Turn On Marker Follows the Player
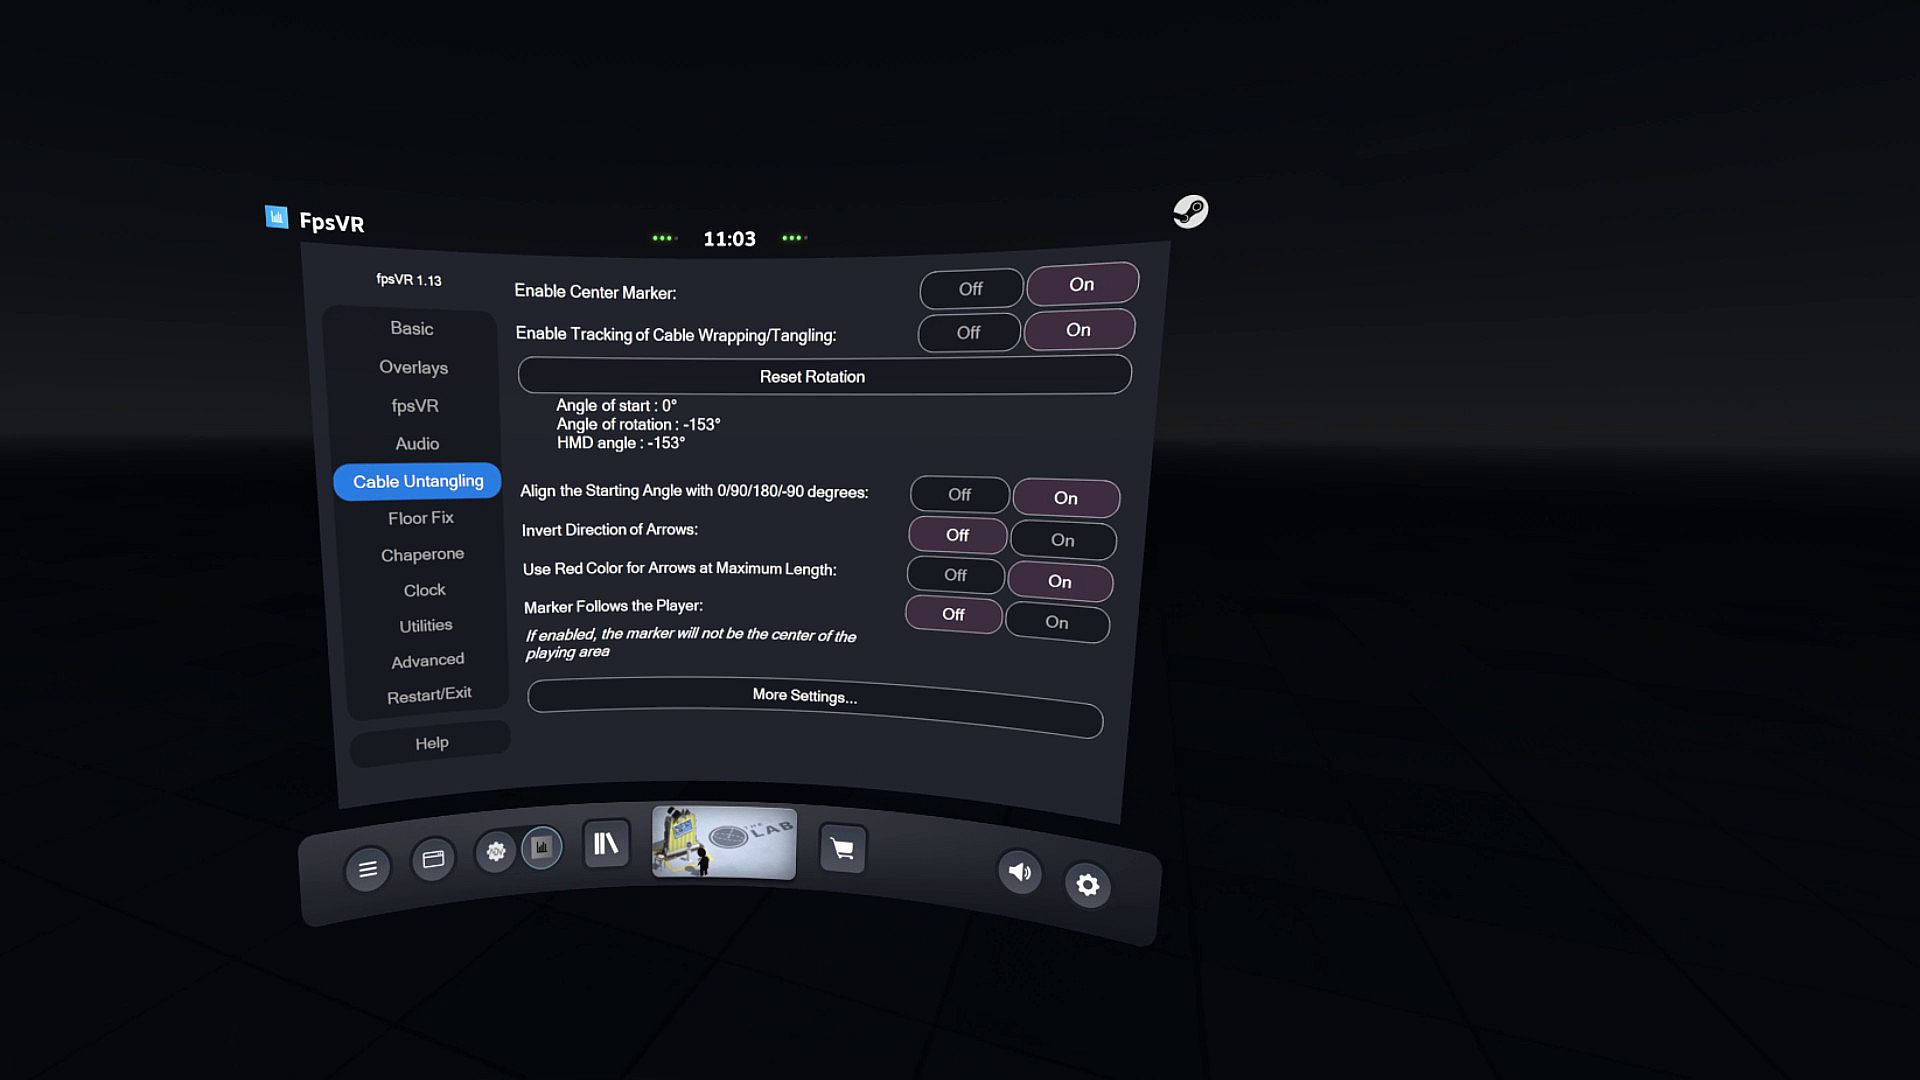Screen dimensions: 1920x1080 [x=1056, y=622]
